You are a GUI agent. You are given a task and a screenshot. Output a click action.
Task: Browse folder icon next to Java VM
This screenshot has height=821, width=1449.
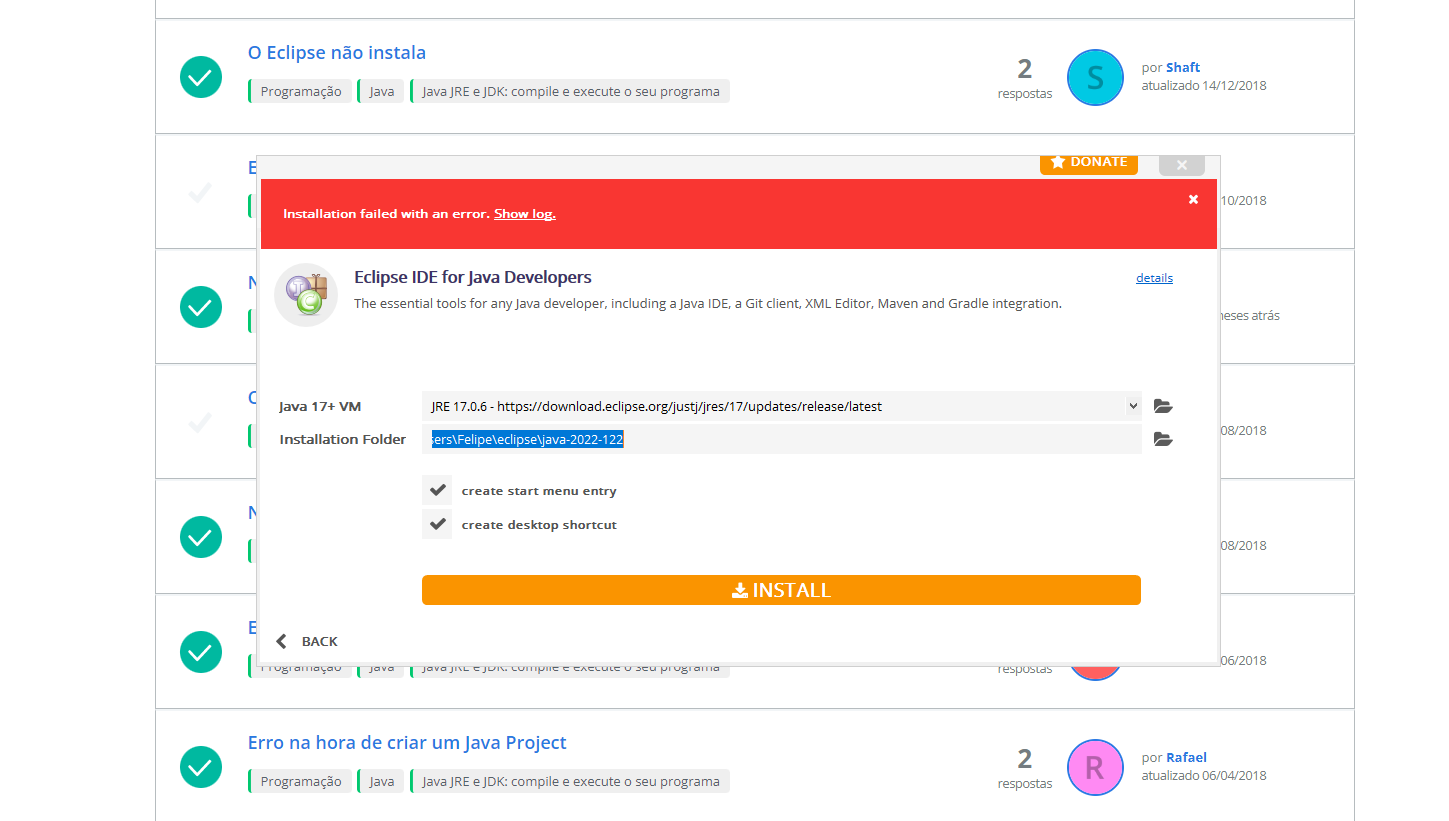click(1162, 406)
